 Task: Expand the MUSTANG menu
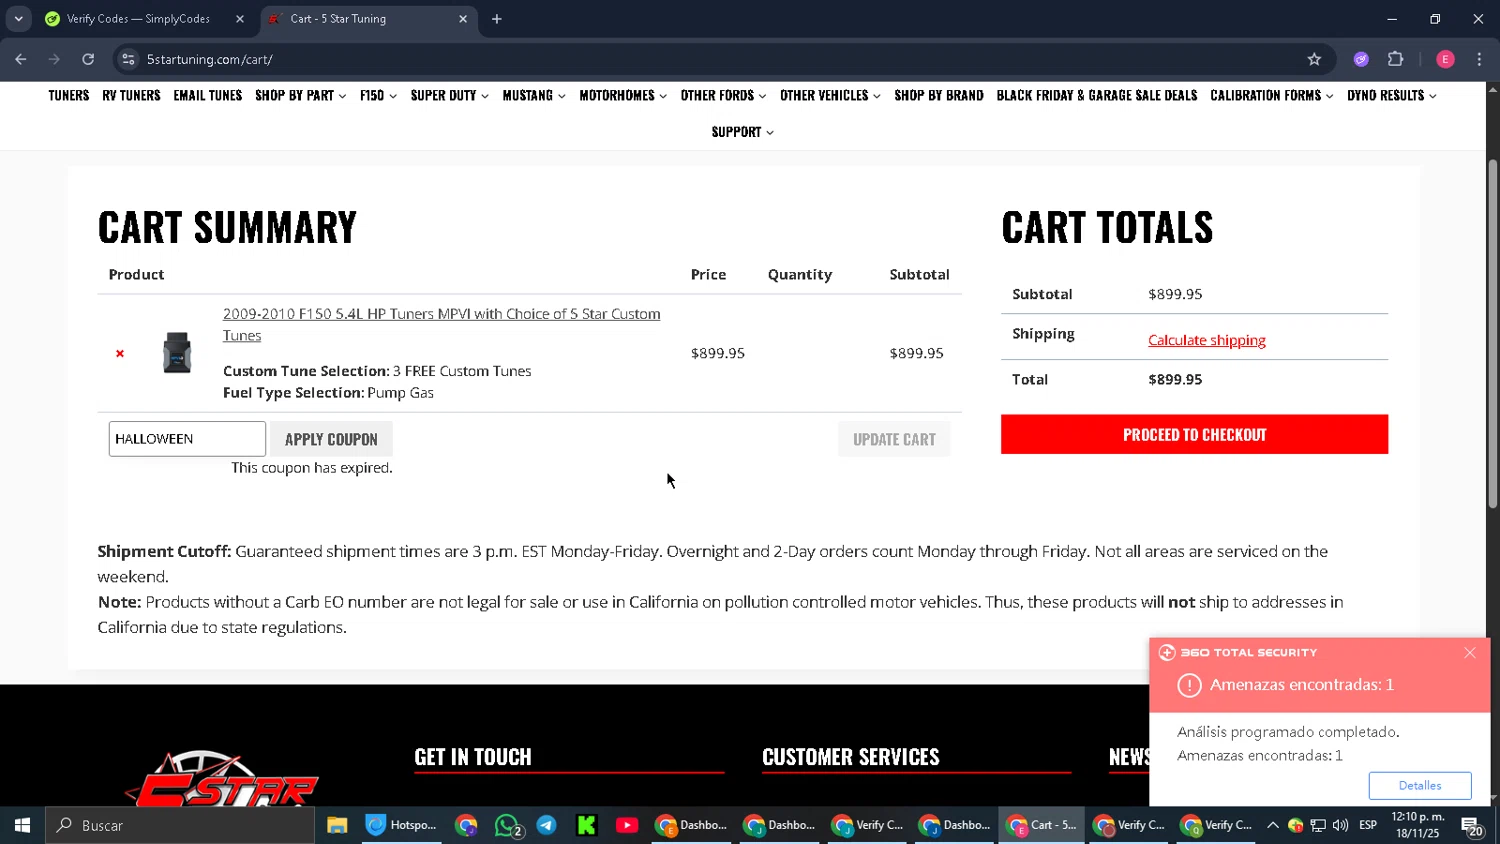pyautogui.click(x=534, y=96)
